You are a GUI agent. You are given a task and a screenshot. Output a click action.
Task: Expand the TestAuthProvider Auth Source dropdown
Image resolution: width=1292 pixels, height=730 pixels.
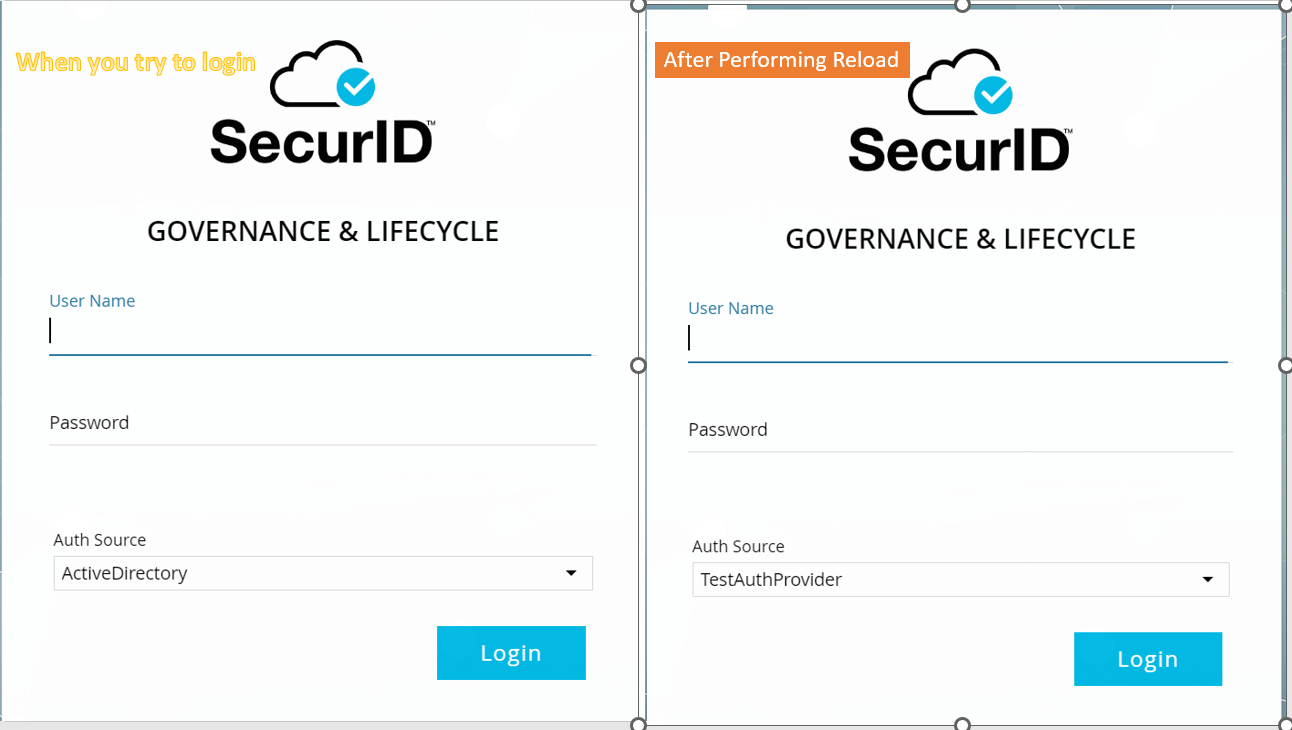coord(1208,580)
